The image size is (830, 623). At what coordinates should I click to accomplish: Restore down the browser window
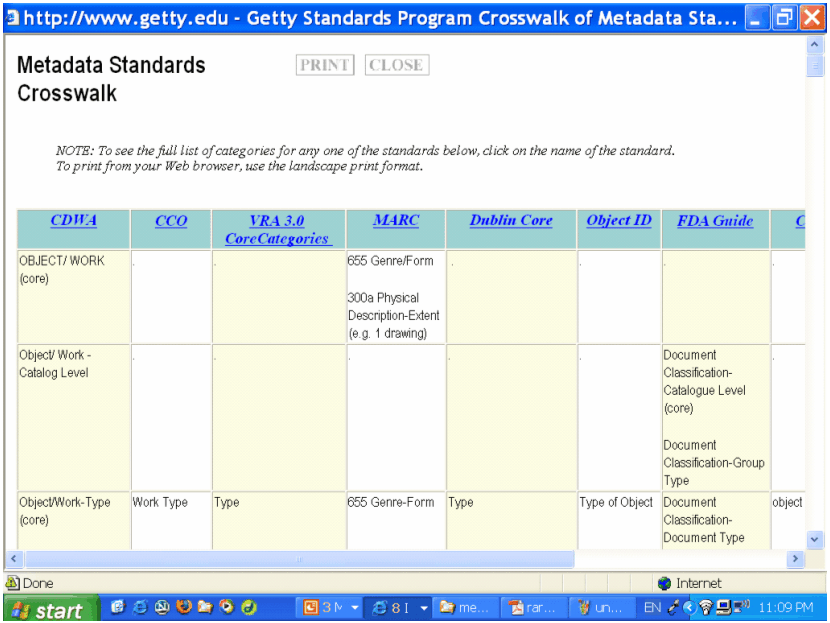(784, 19)
